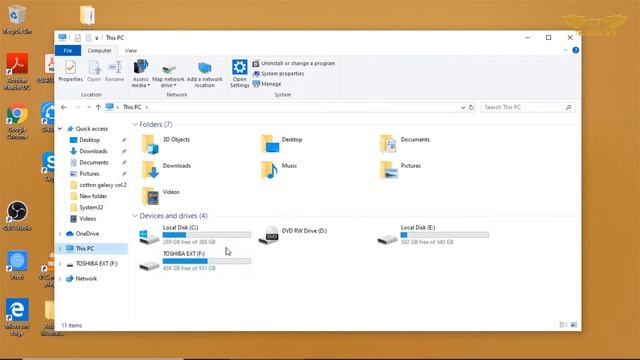Collapse the Quick access tree node
This screenshot has width=640, height=360.
tap(60, 129)
